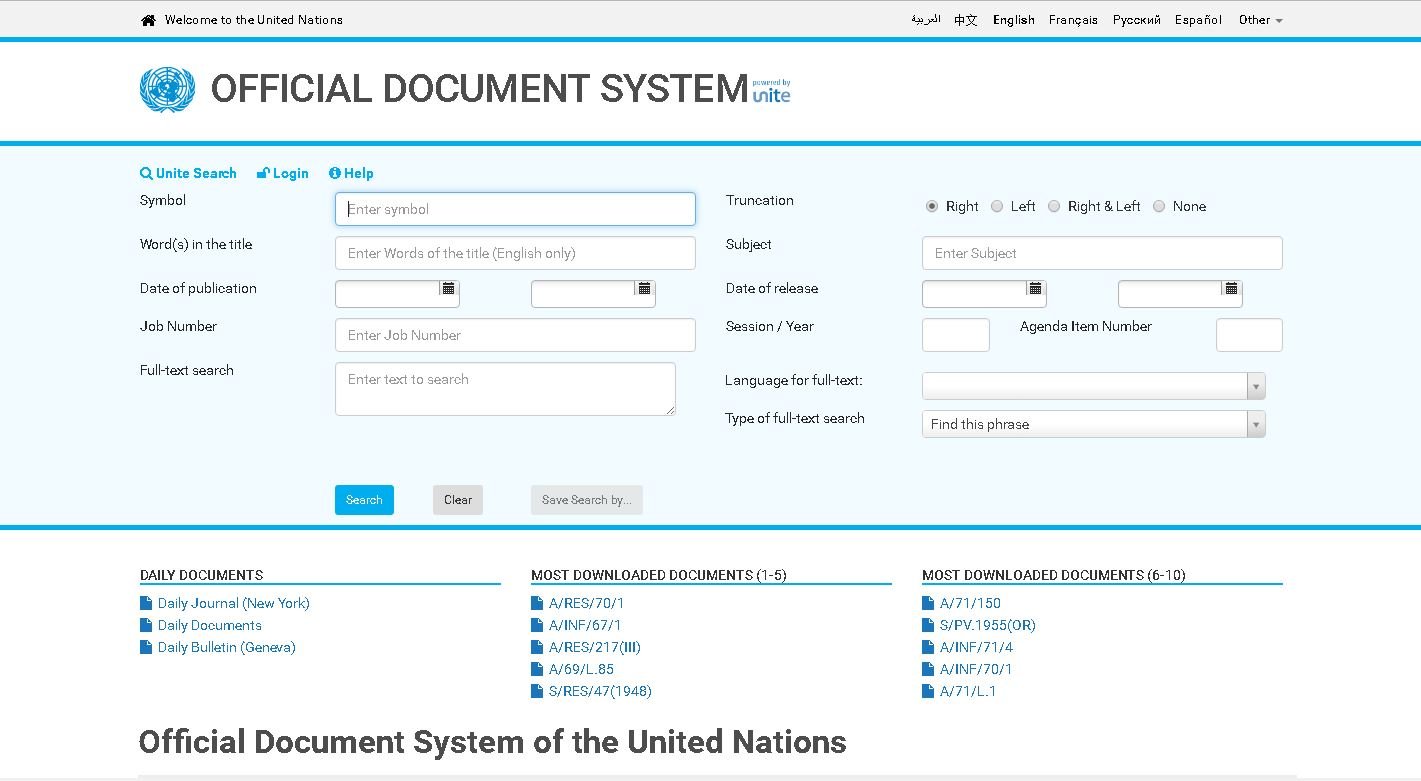This screenshot has height=781, width=1421.
Task: Click document icon beside Daily Journal (New York)
Action: [146, 603]
